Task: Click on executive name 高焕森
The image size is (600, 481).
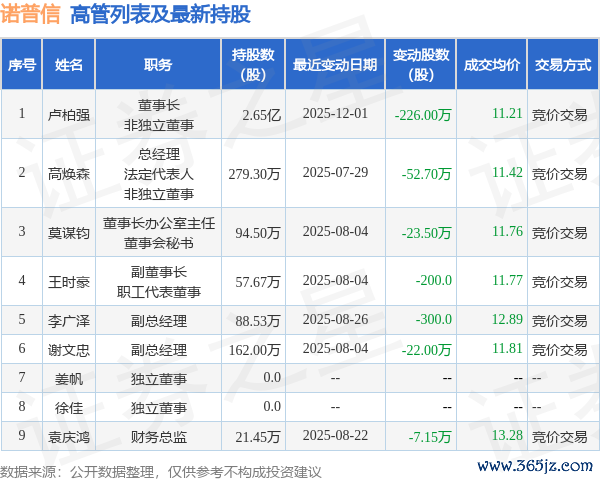Action: [69, 173]
